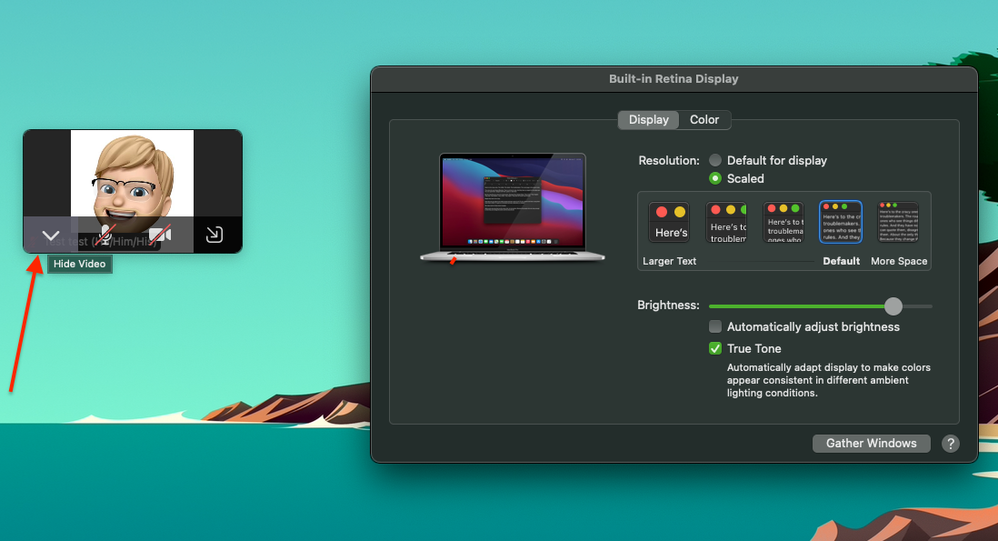The width and height of the screenshot is (998, 541).
Task: Click the Brightness slider knob
Action: (893, 306)
